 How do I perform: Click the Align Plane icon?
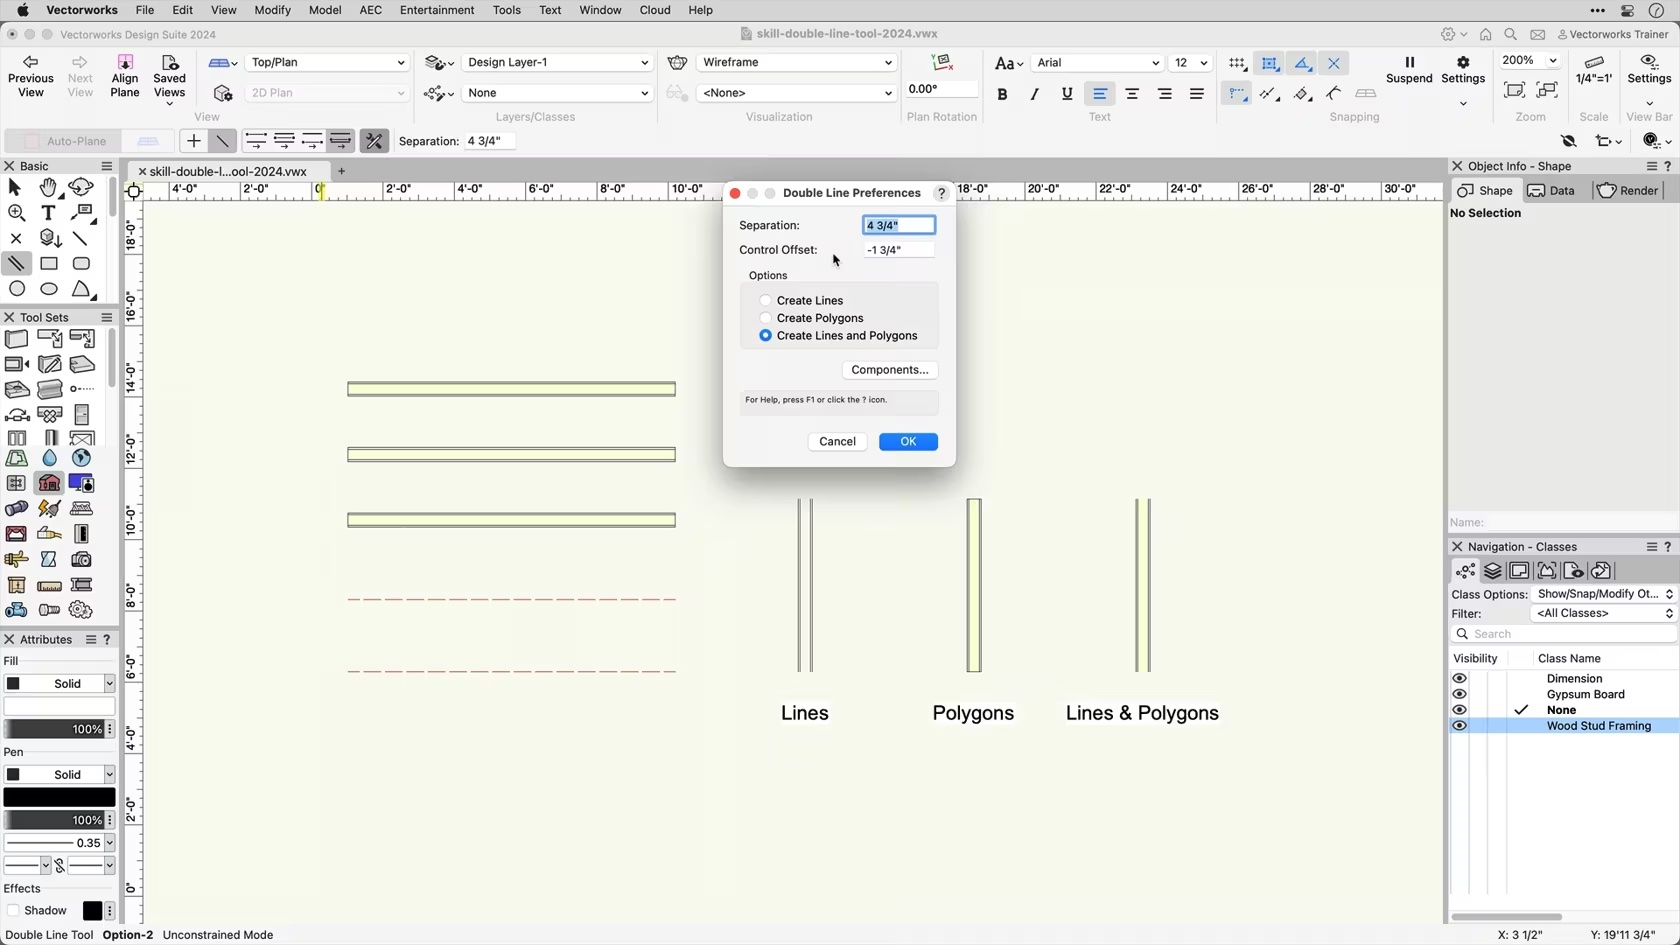point(125,76)
